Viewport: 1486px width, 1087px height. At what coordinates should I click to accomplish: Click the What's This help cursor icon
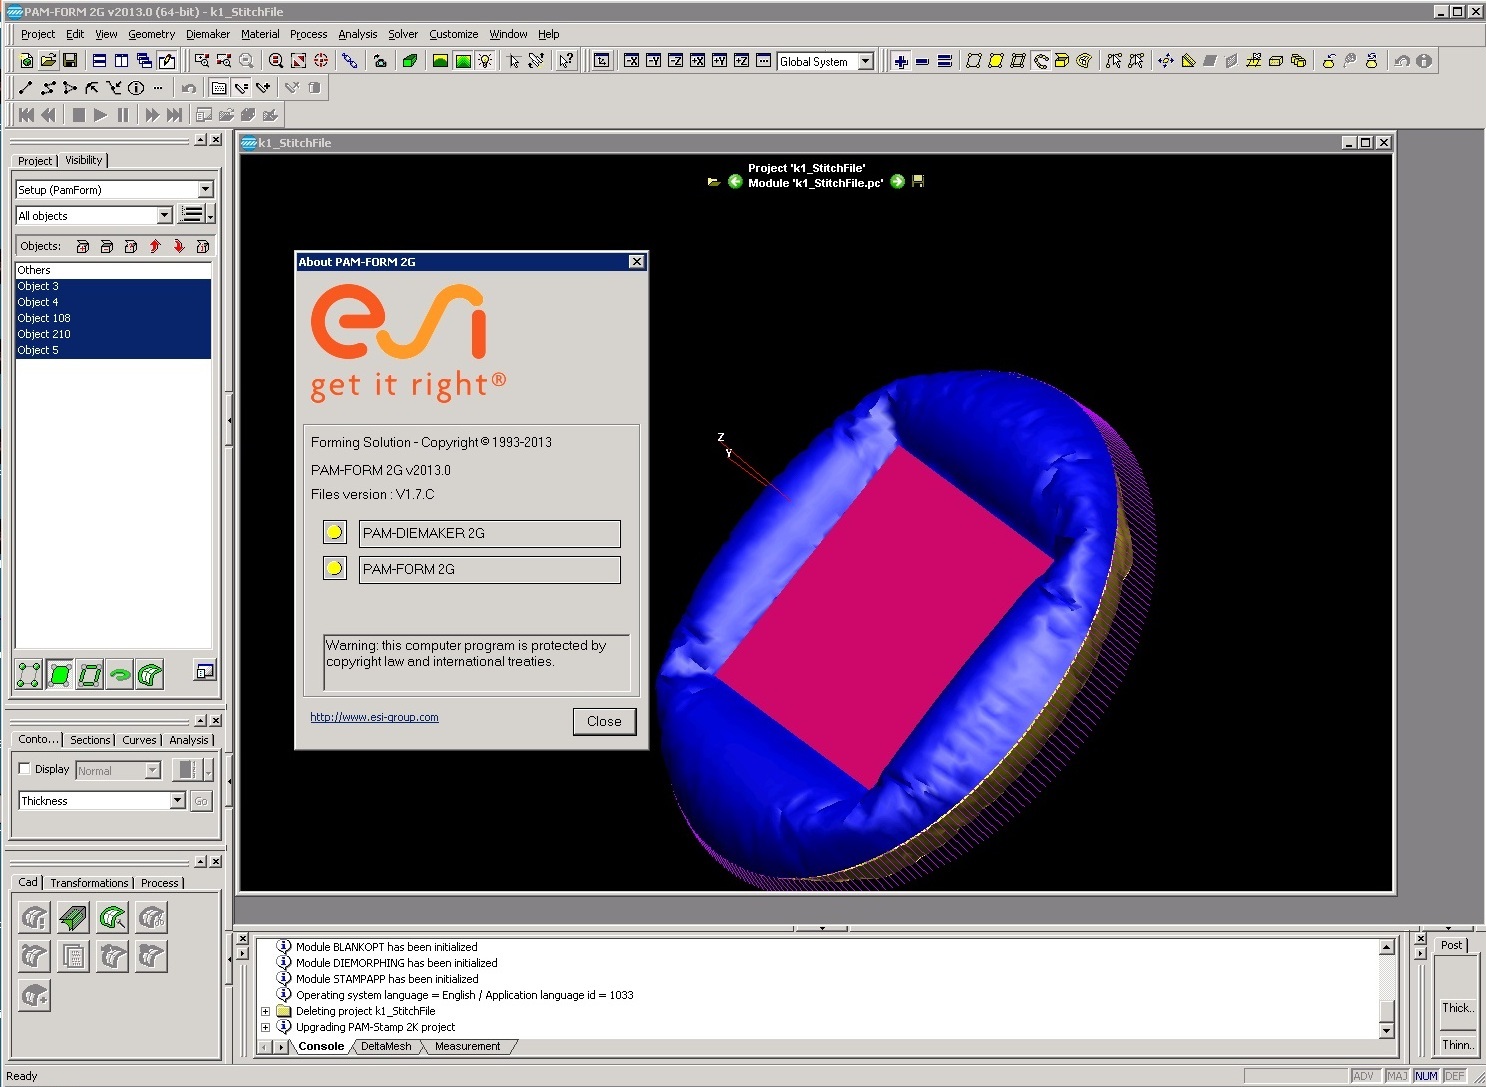566,61
